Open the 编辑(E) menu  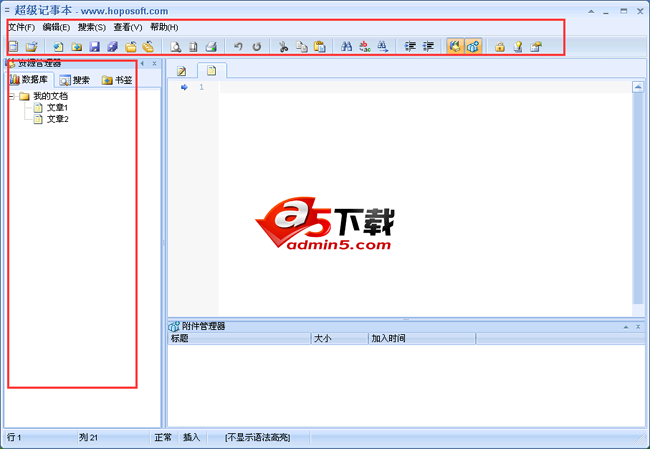coord(56,27)
